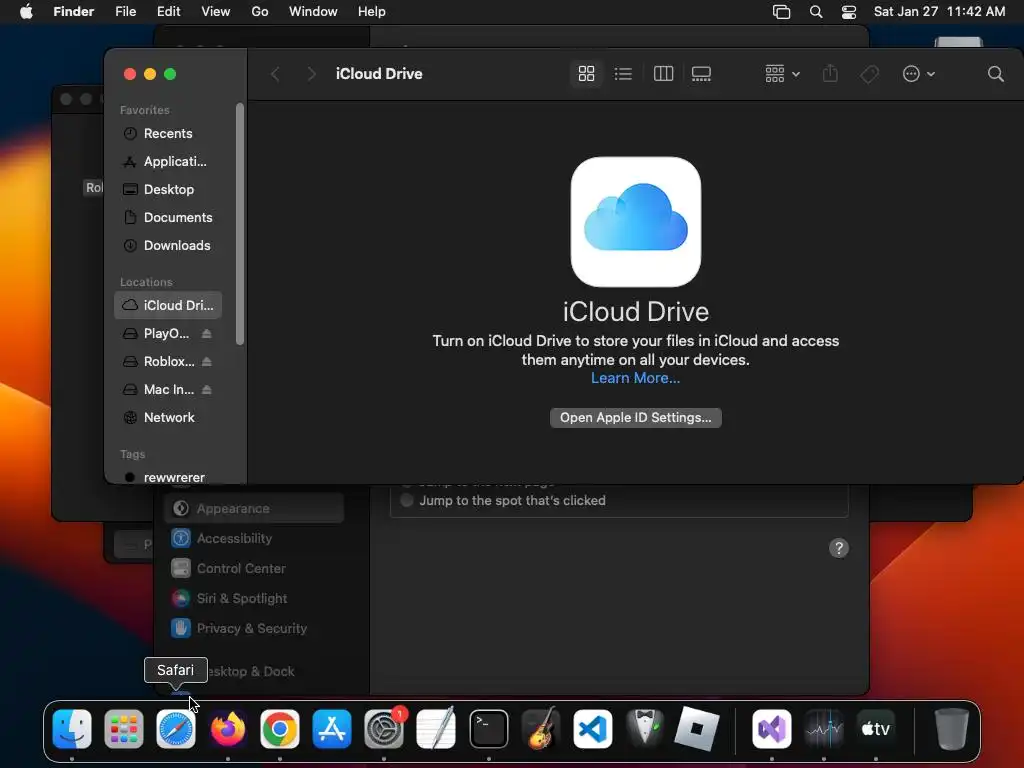This screenshot has width=1024, height=768.
Task: Select Documents in Finder sidebar
Action: 168,217
